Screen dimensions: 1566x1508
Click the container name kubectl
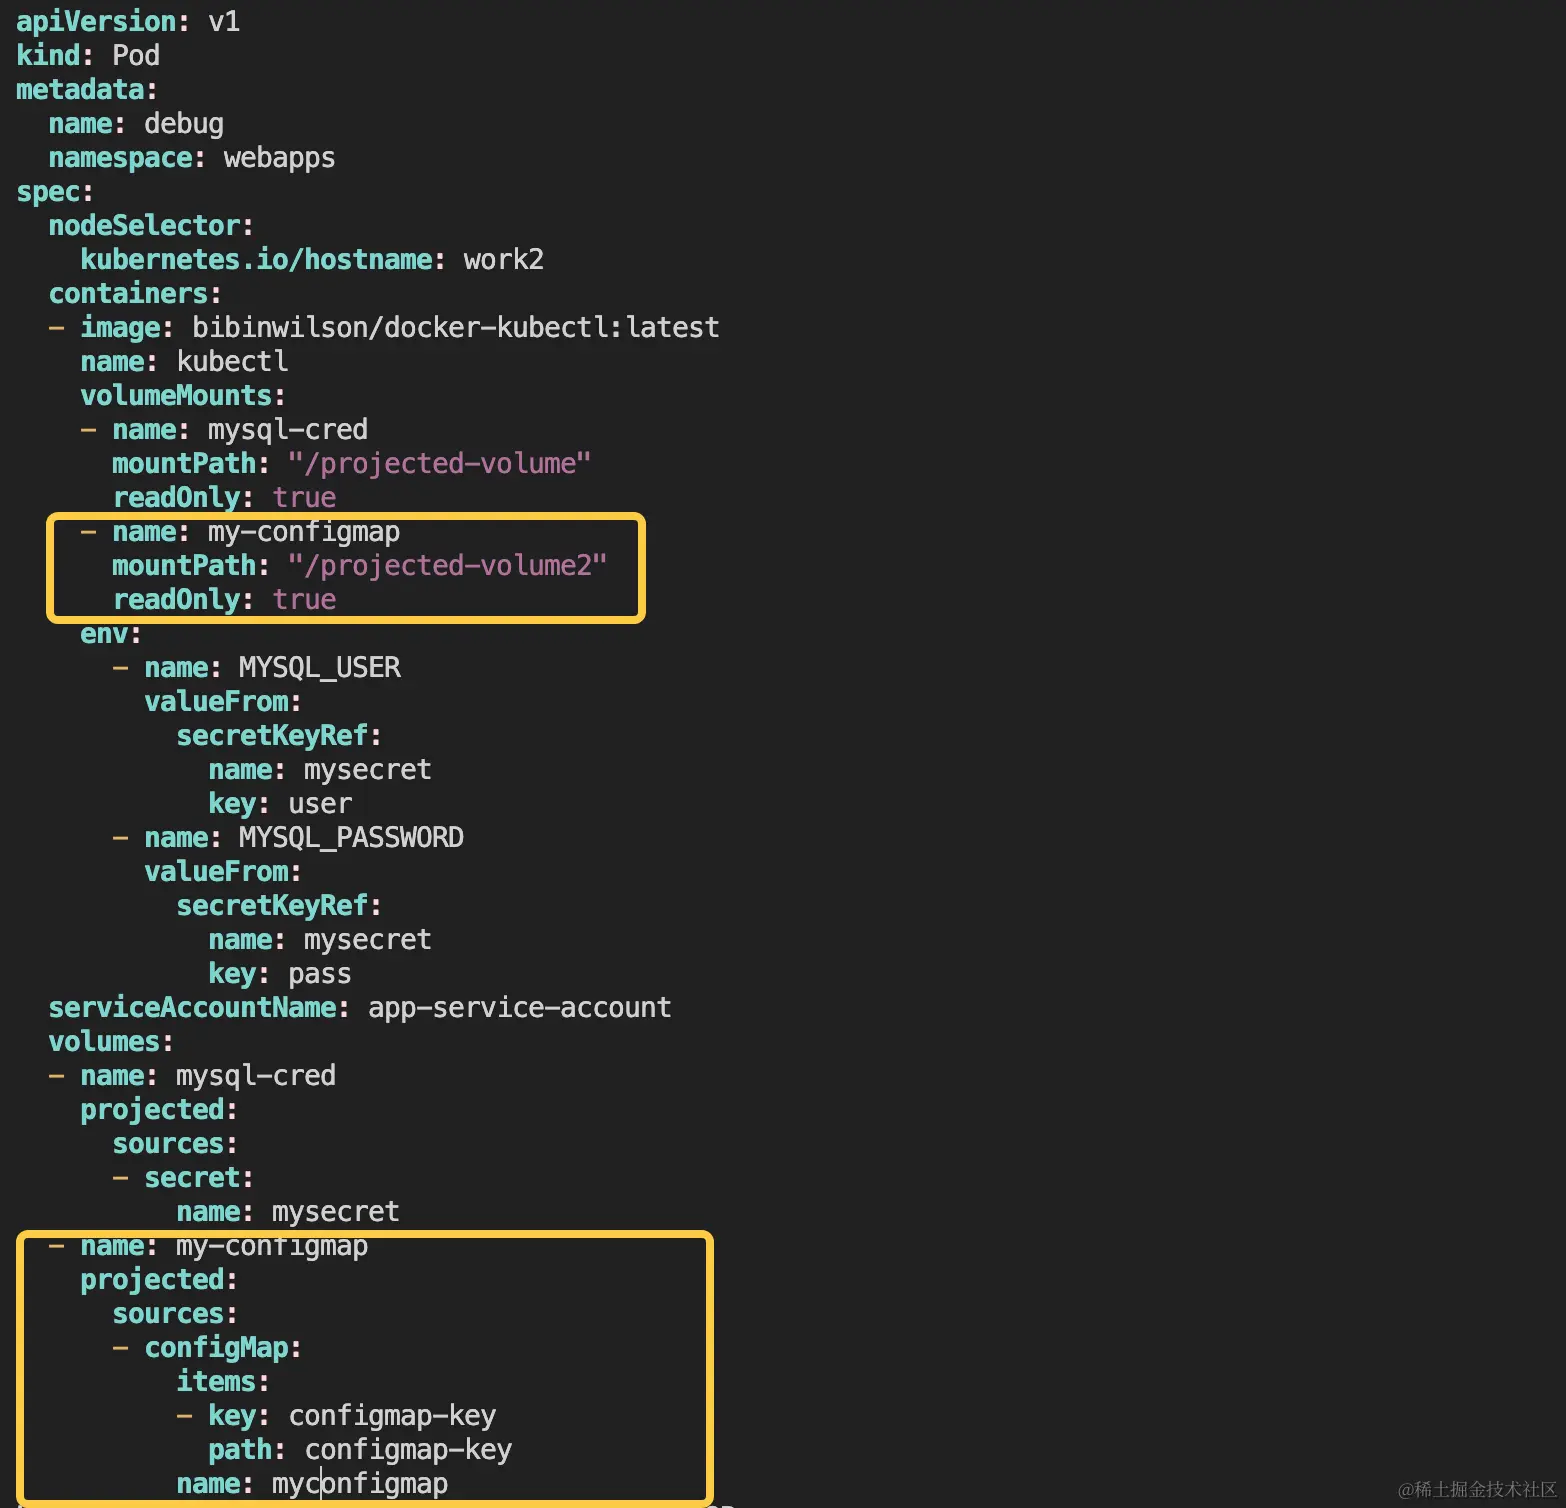[x=232, y=361]
